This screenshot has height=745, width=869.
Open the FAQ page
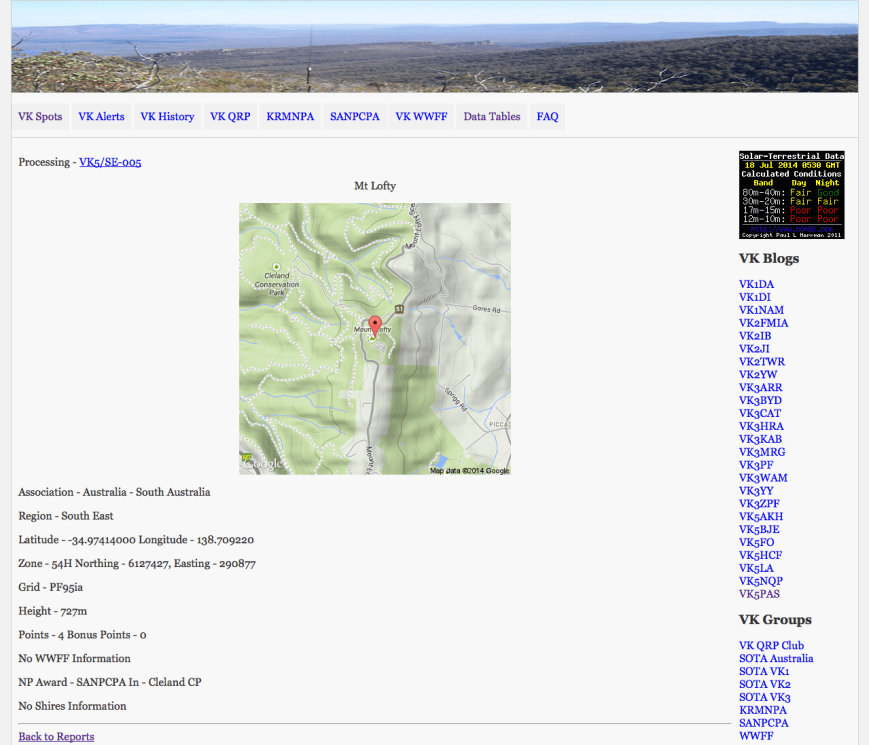click(547, 116)
